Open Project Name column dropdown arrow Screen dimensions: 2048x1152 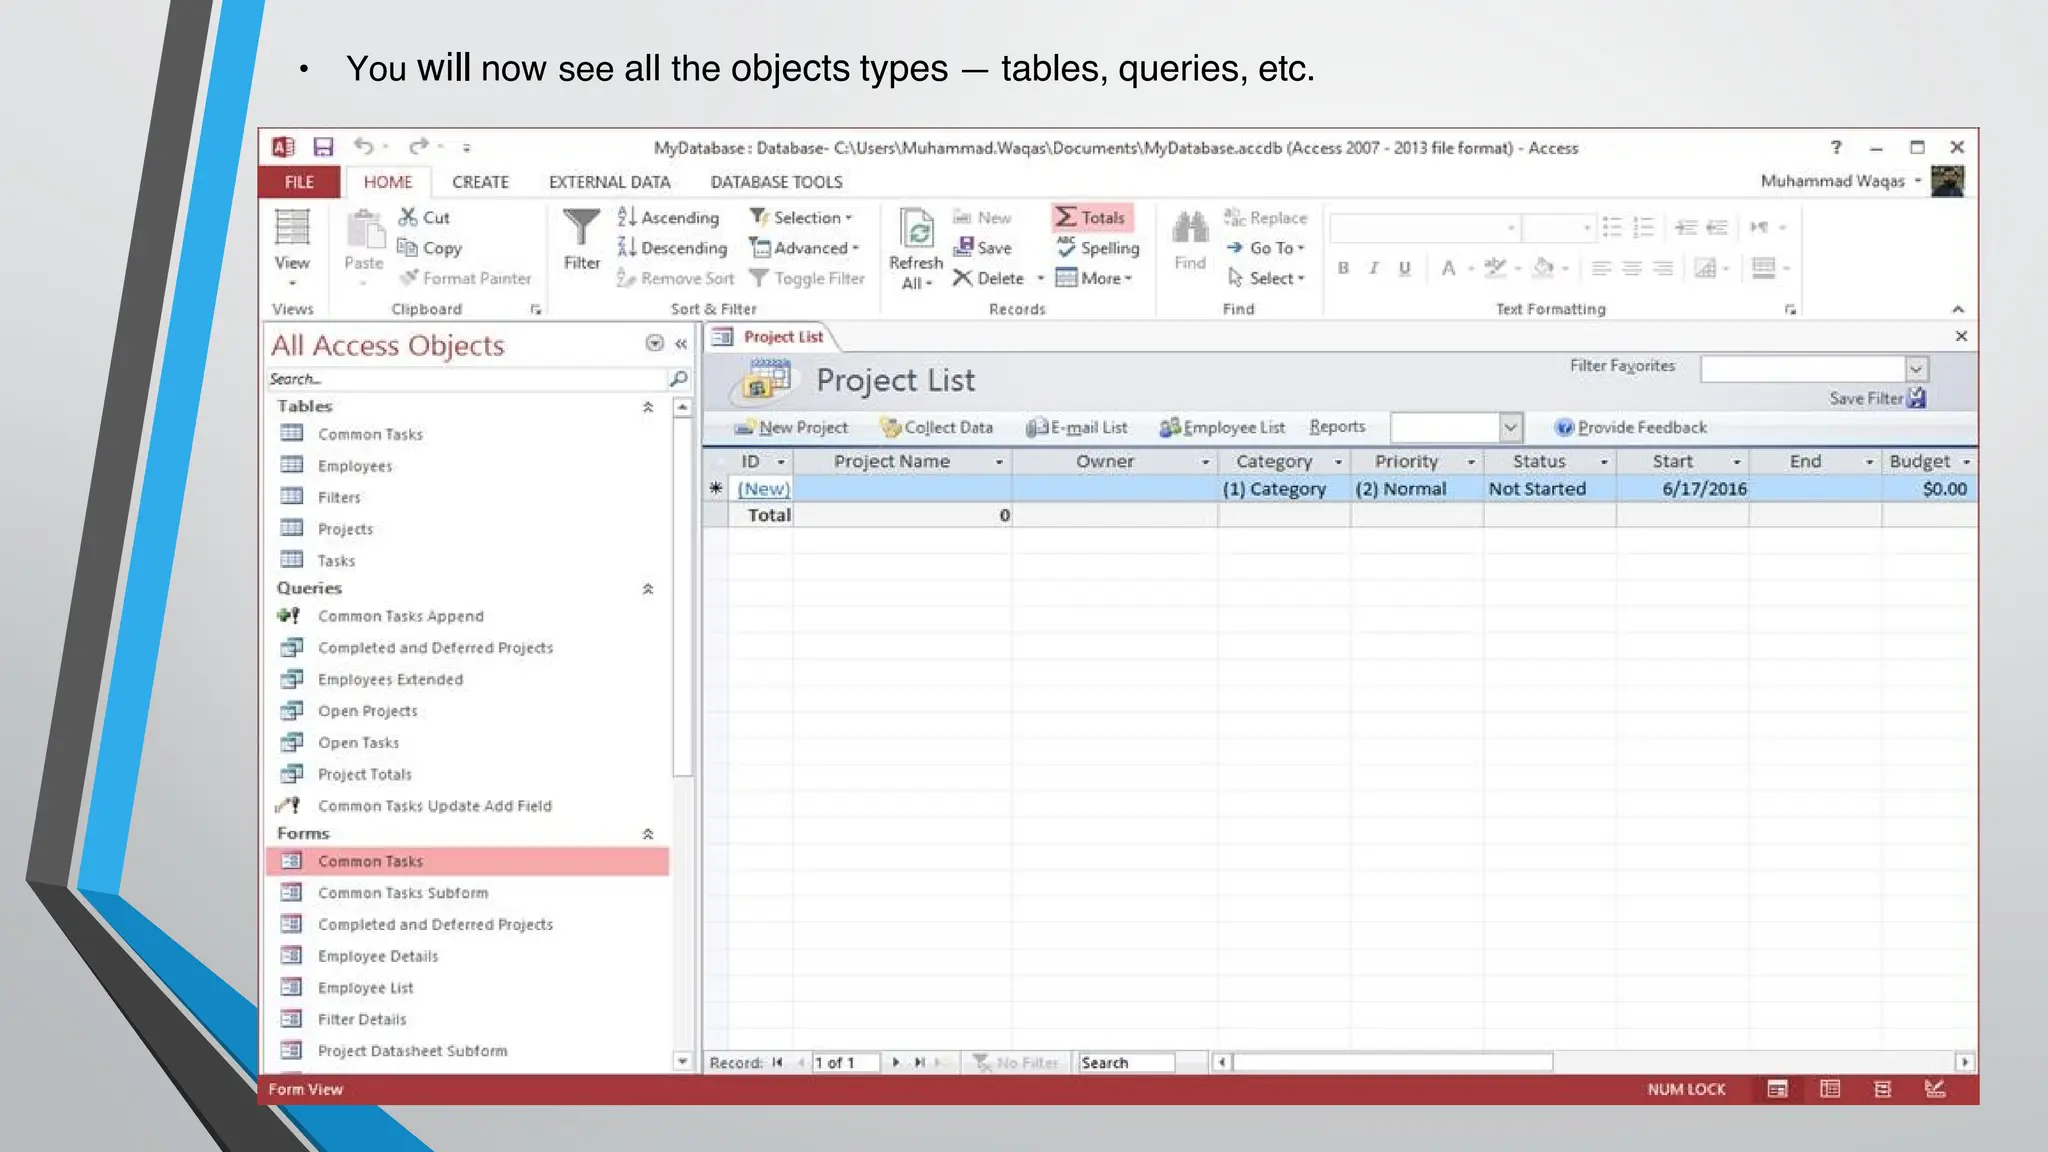[x=998, y=462]
